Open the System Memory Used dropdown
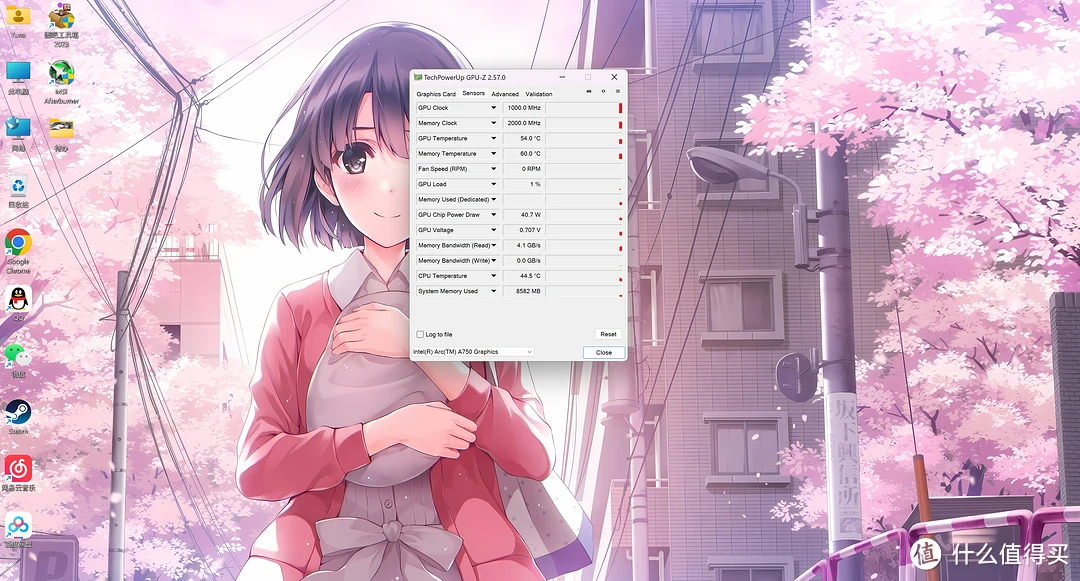 [x=493, y=291]
